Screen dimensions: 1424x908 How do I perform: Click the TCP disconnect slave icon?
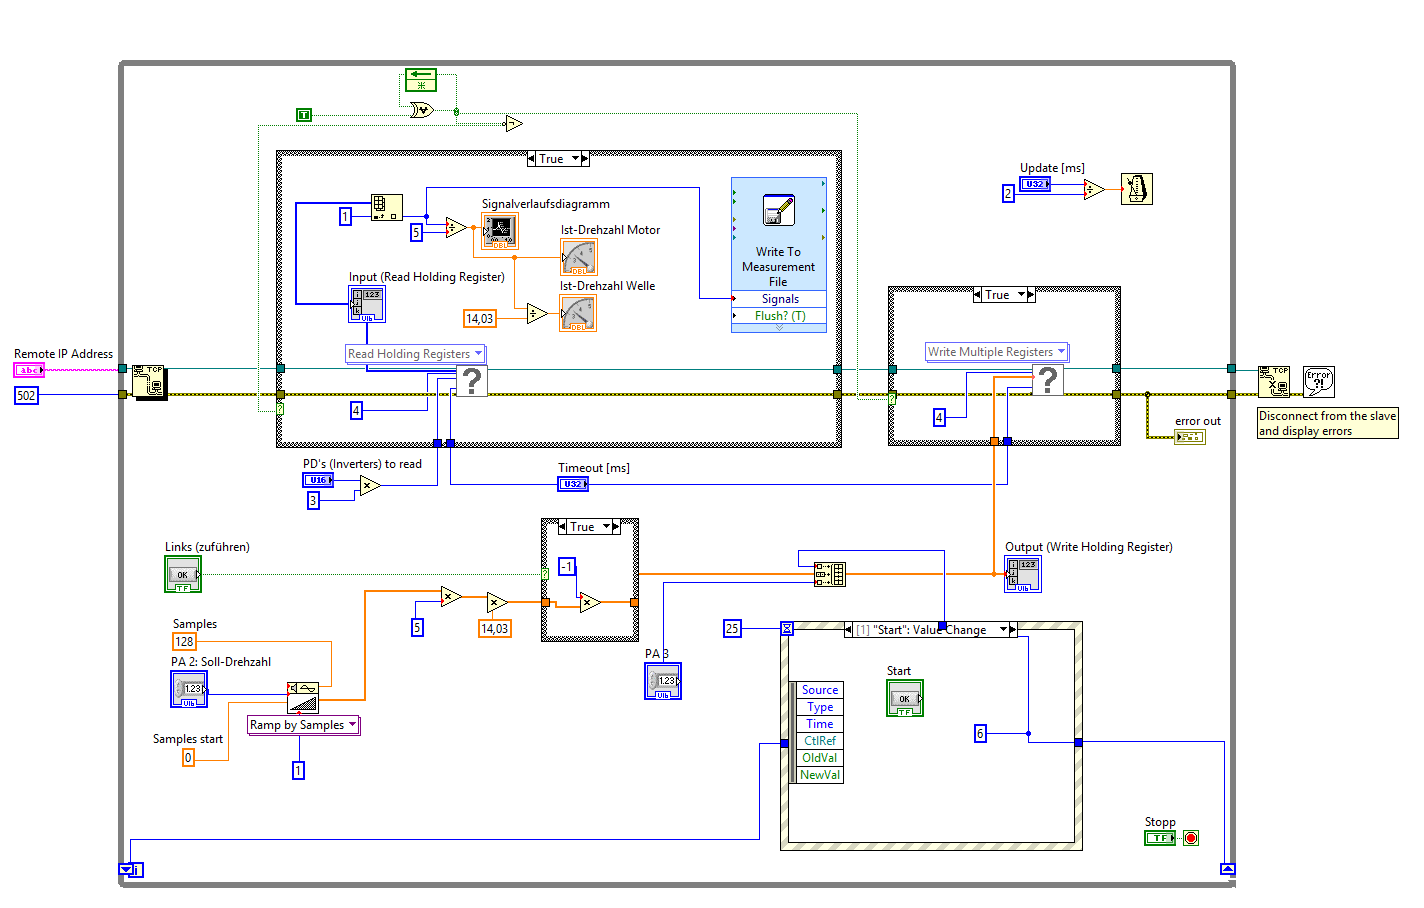click(1274, 382)
